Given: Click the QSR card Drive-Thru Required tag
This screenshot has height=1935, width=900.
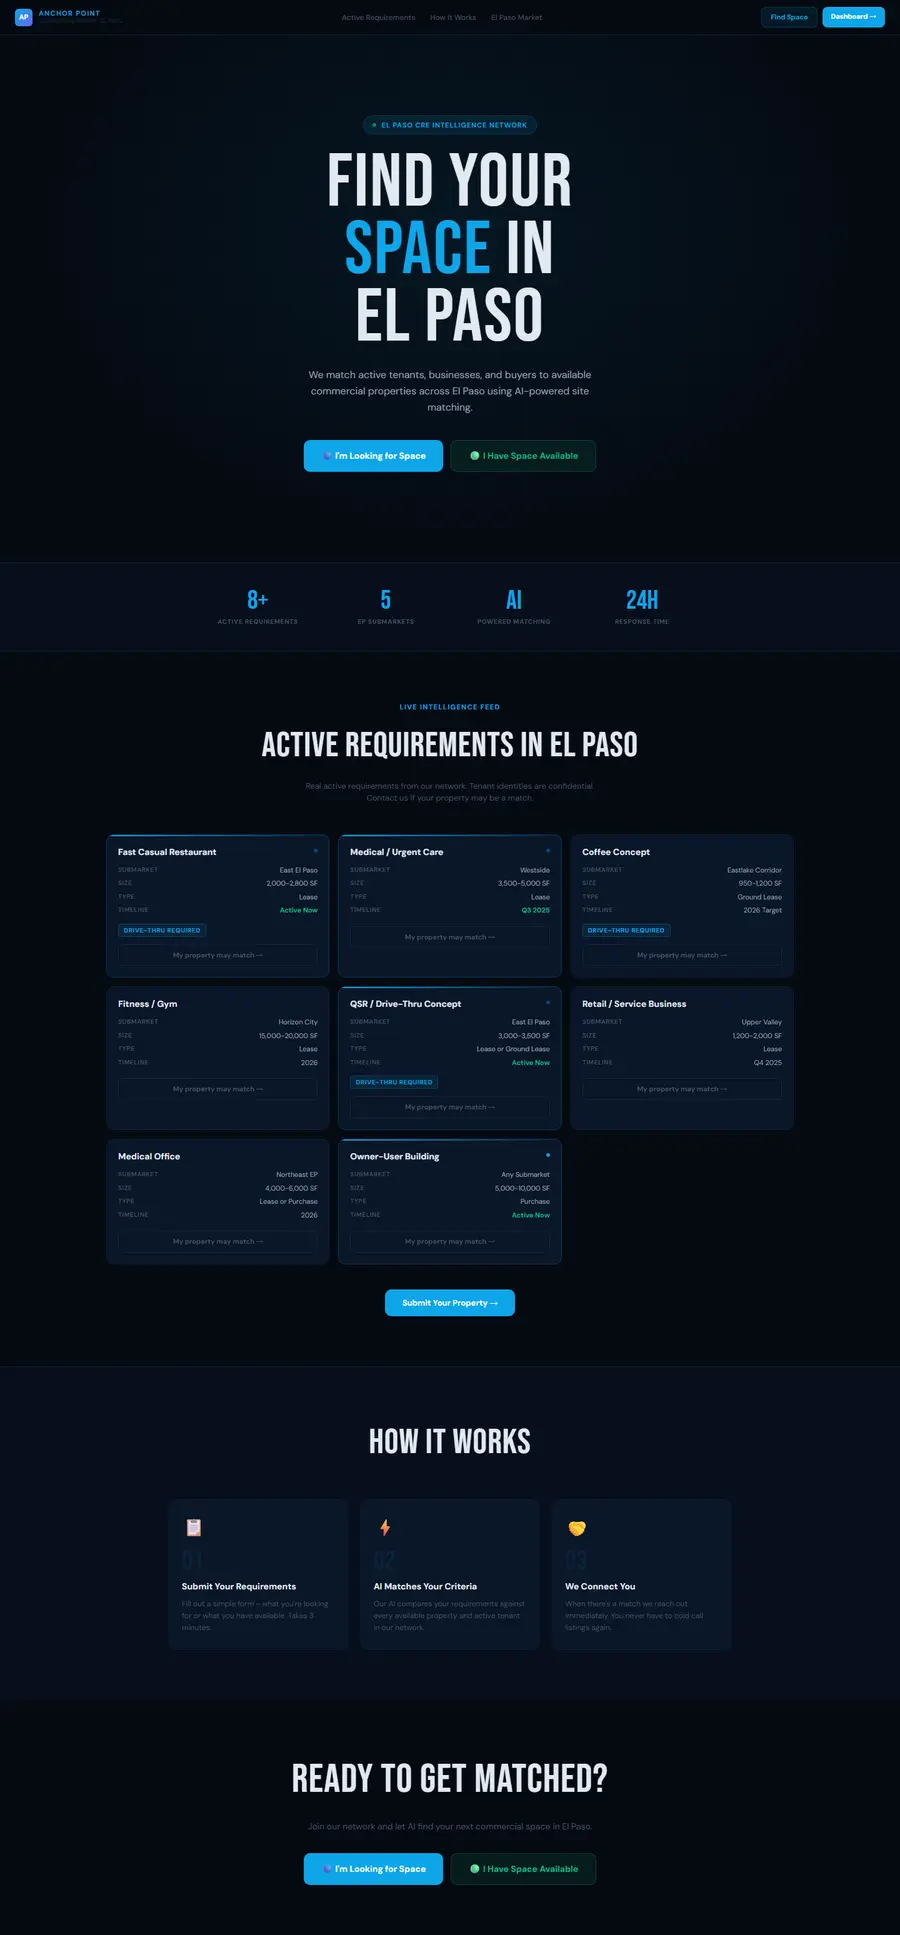Looking at the screenshot, I should (394, 1082).
